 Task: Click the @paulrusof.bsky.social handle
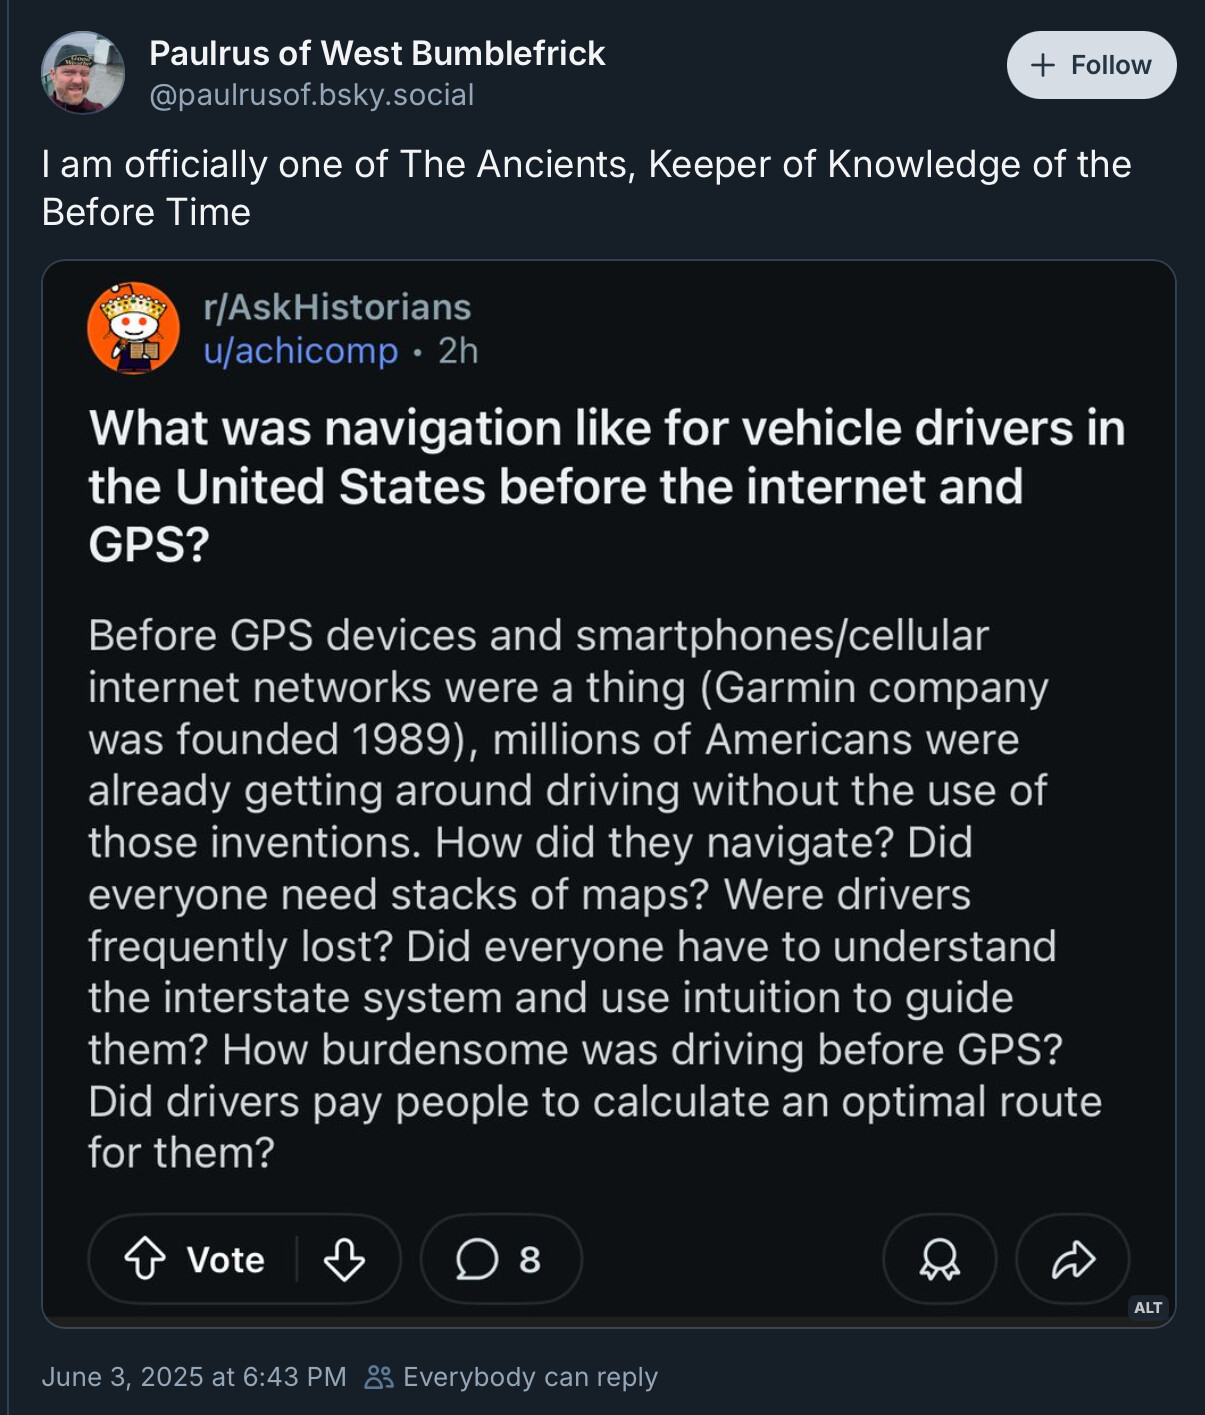(x=312, y=95)
